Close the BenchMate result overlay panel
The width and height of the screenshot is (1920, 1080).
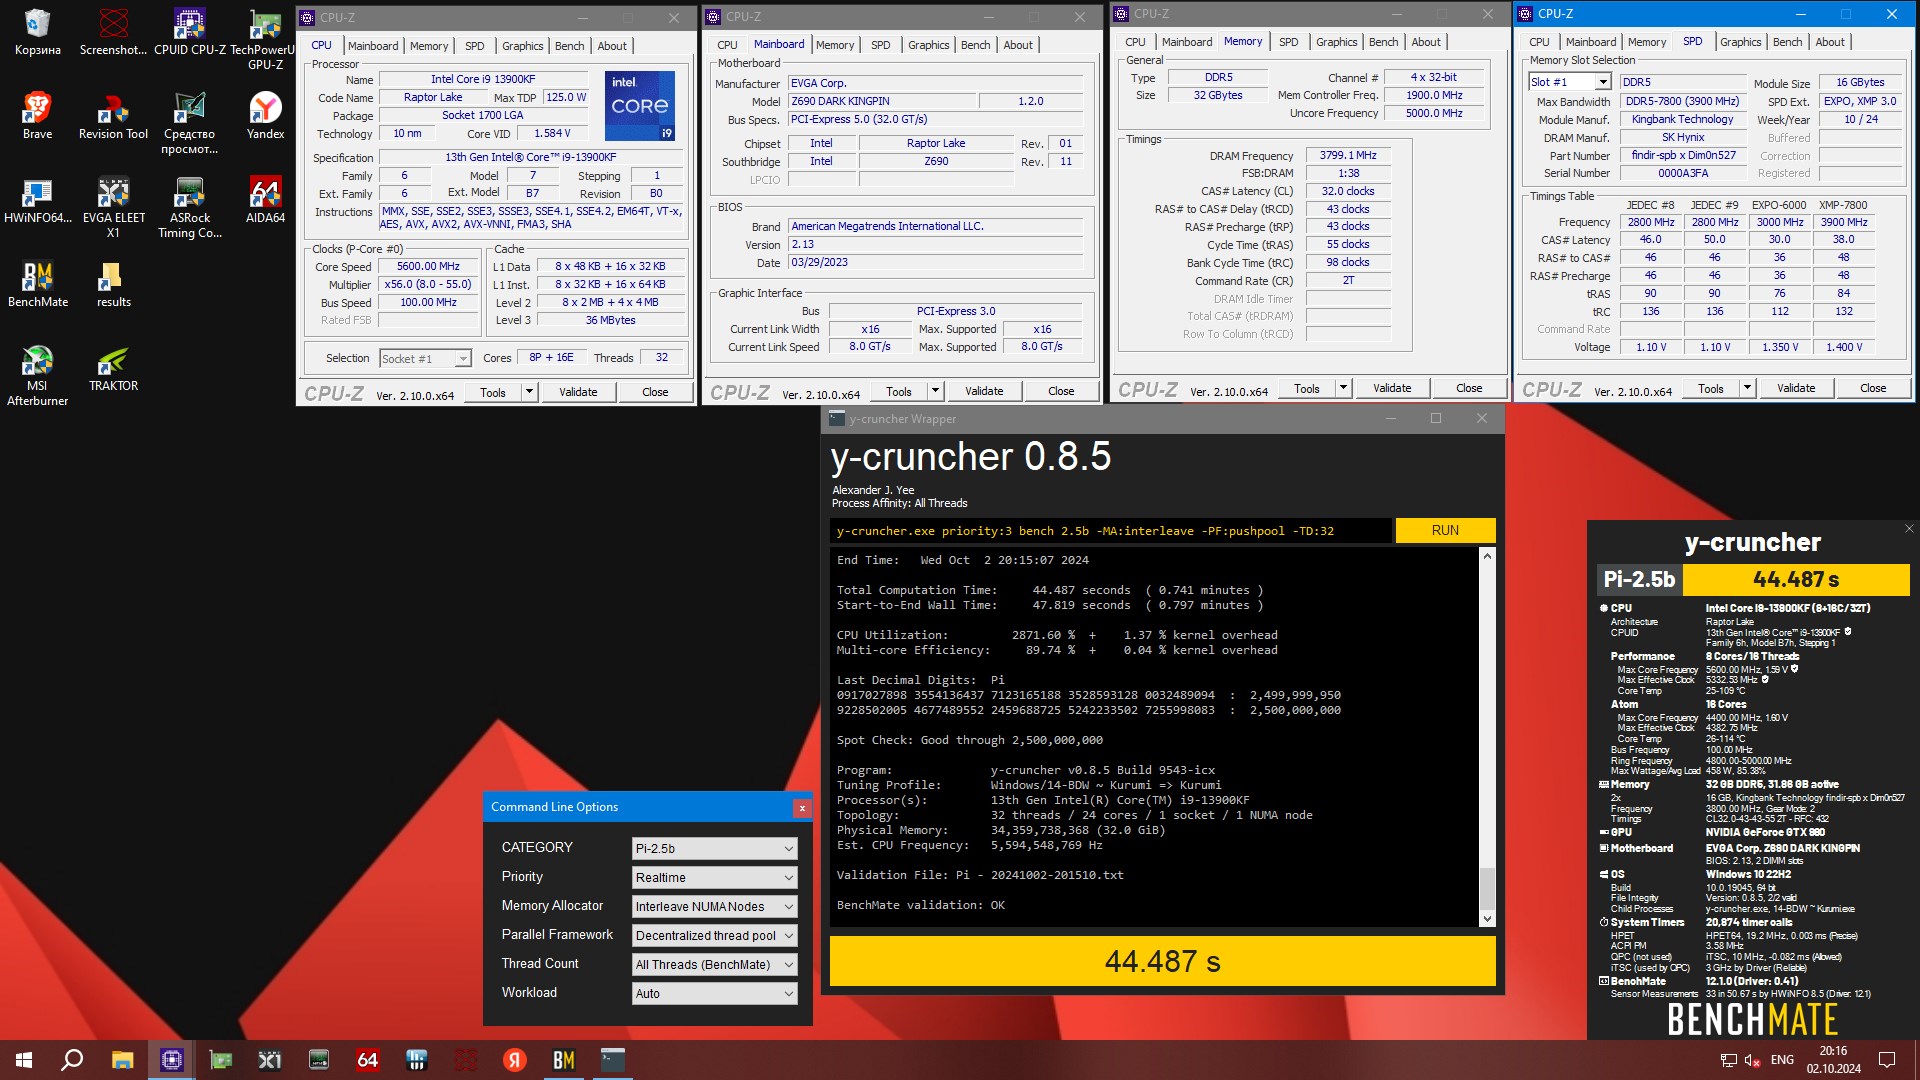tap(1908, 529)
